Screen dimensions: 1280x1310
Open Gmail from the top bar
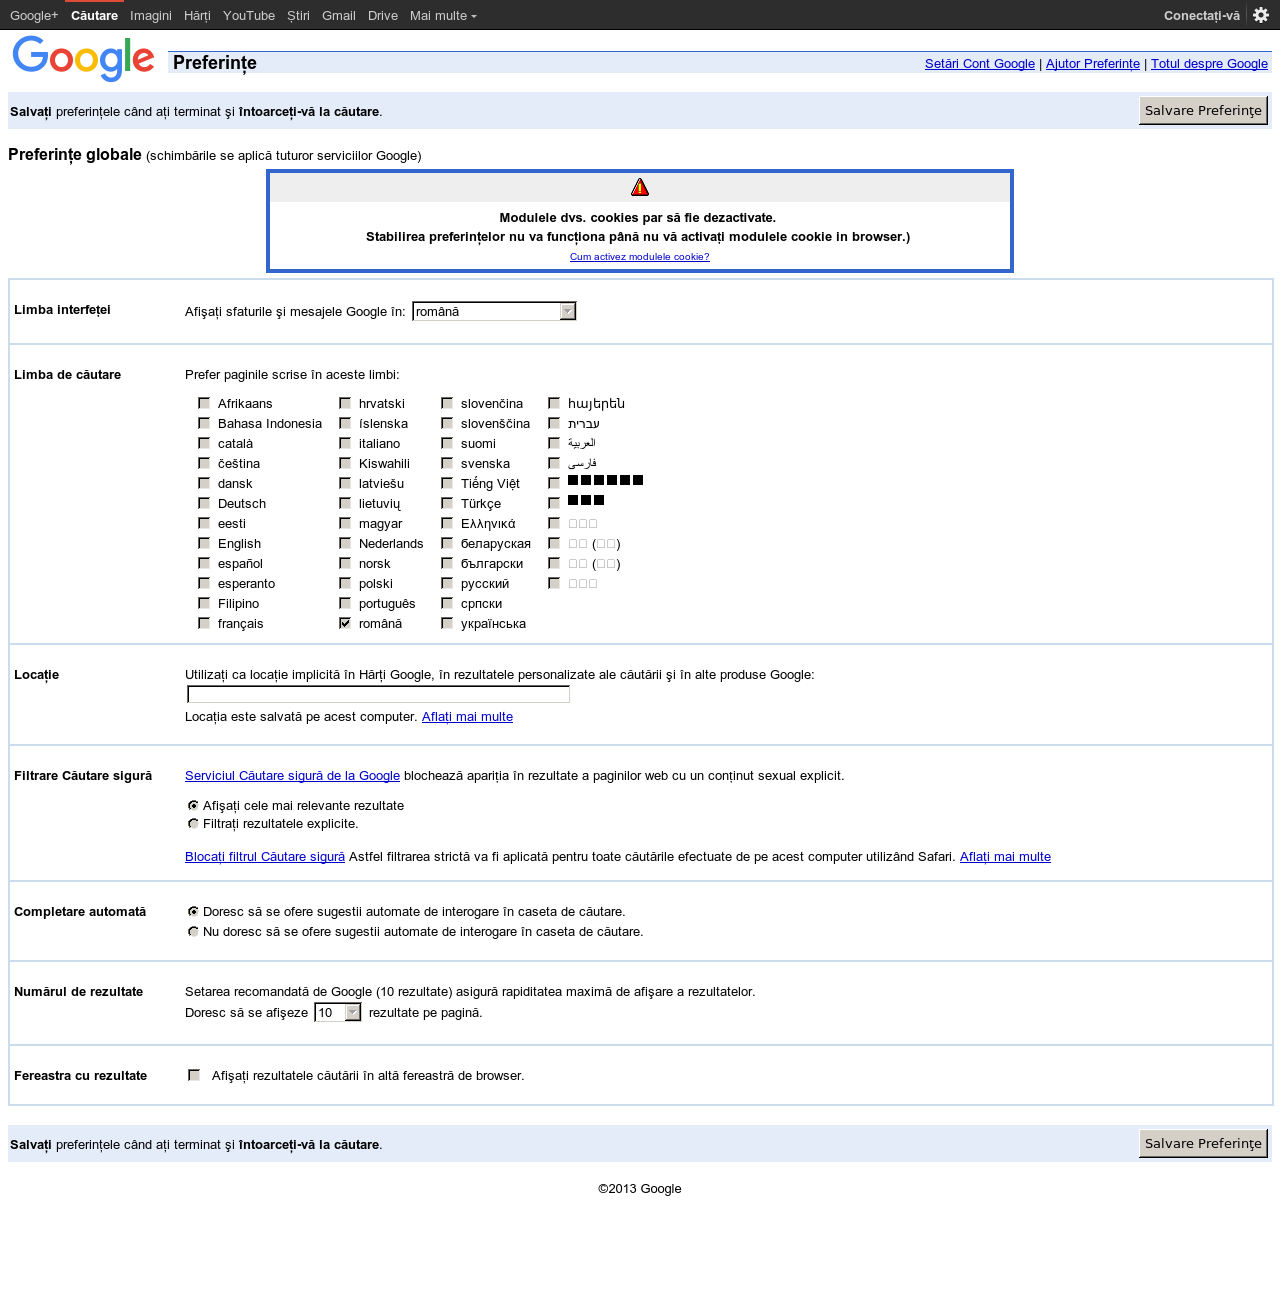(339, 15)
